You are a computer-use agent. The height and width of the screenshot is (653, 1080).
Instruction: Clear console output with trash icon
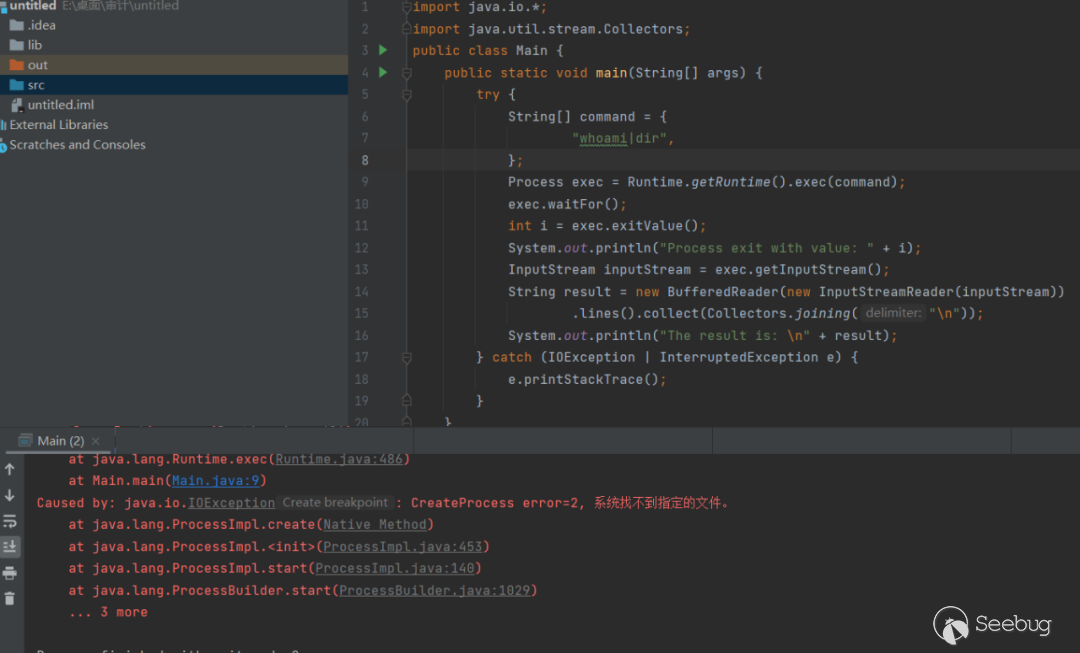click(10, 598)
